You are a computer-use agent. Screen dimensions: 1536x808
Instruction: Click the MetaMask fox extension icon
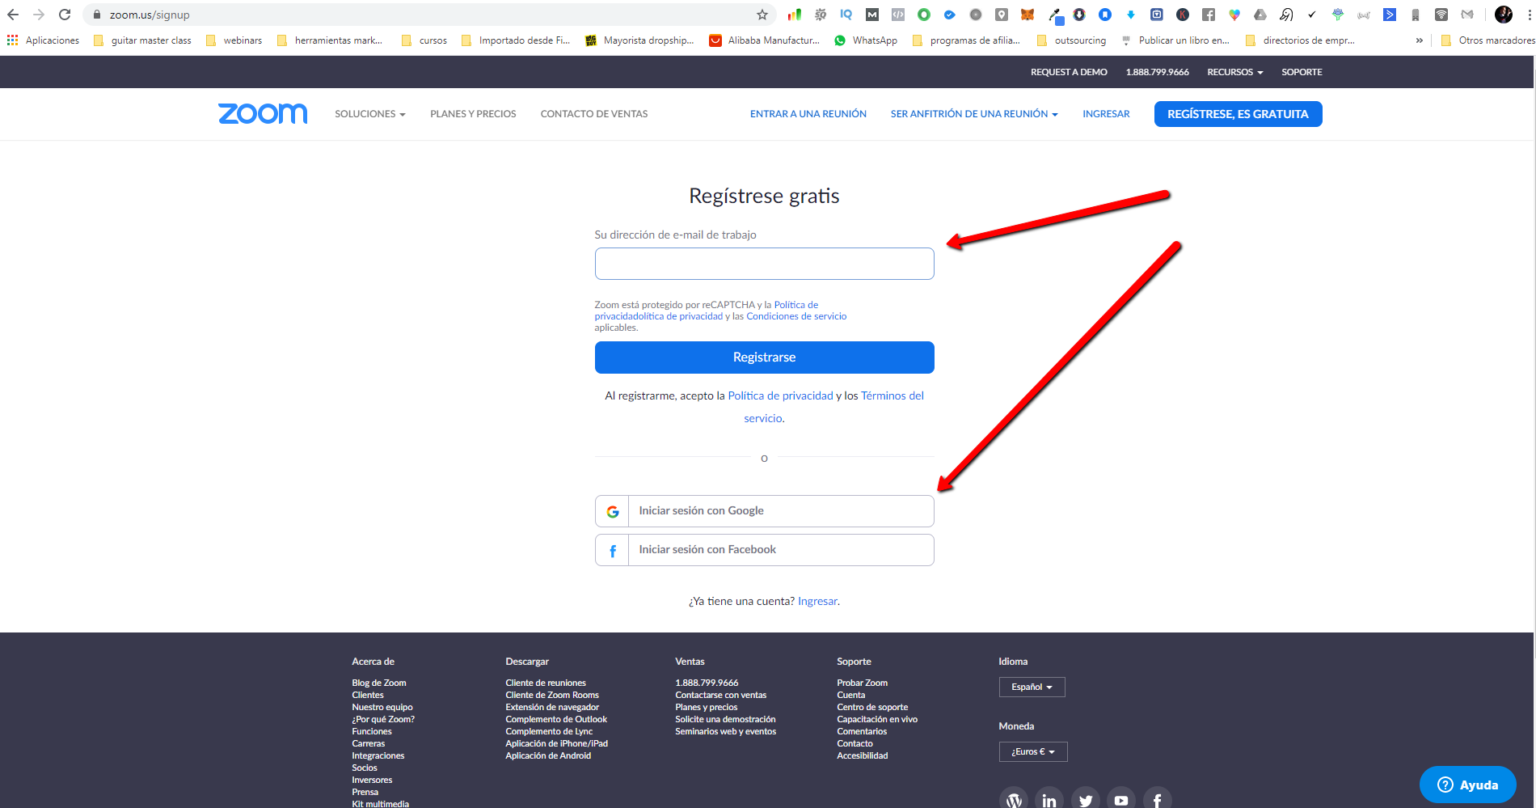1027,15
